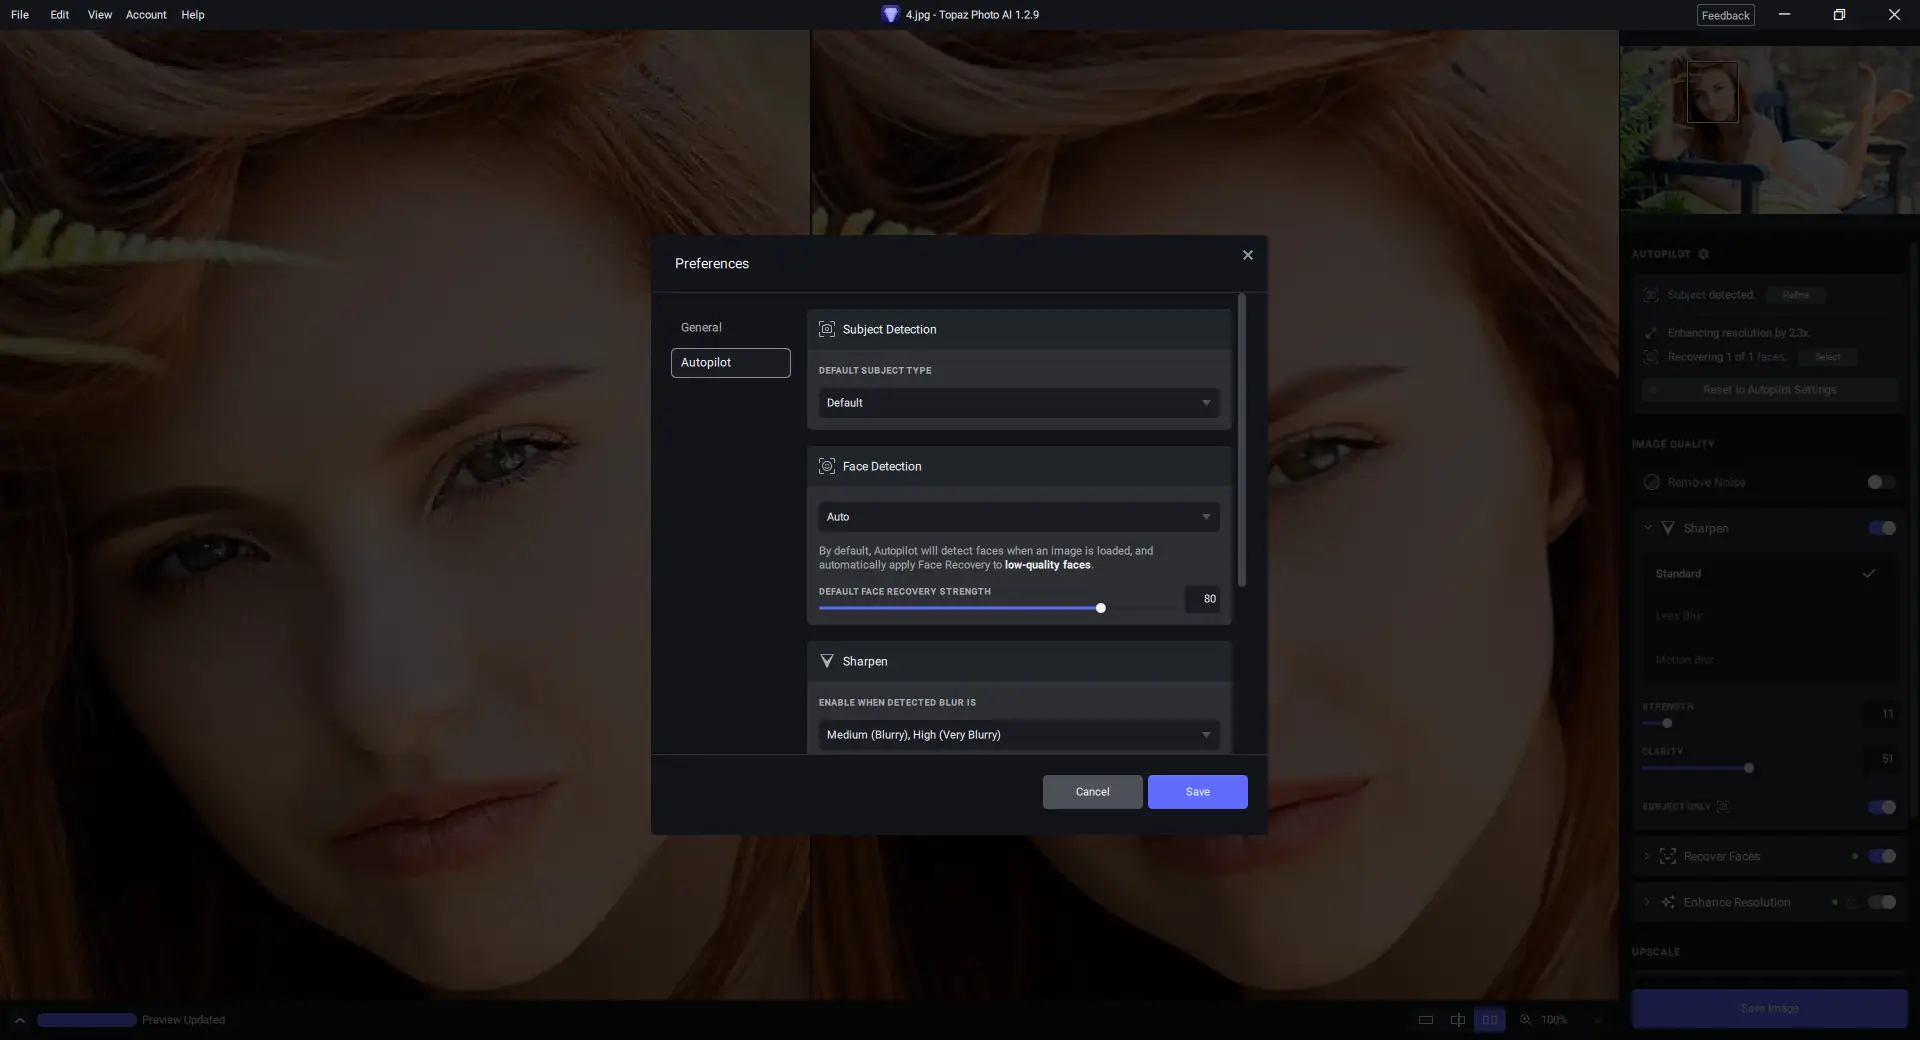The image size is (1920, 1040).
Task: Expand the bottom panel chevron
Action: click(19, 1020)
